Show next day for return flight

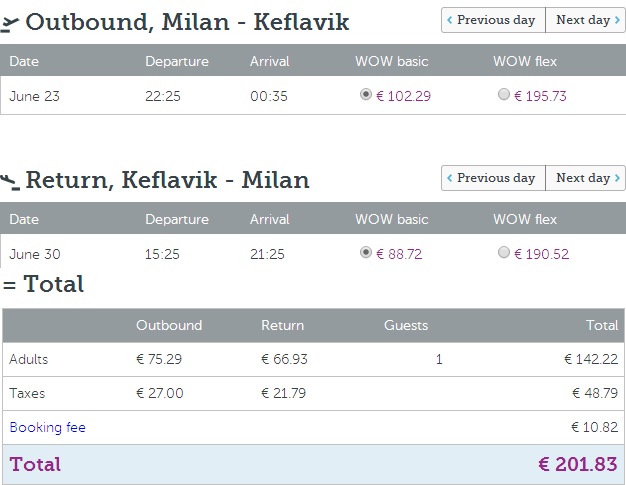point(585,178)
